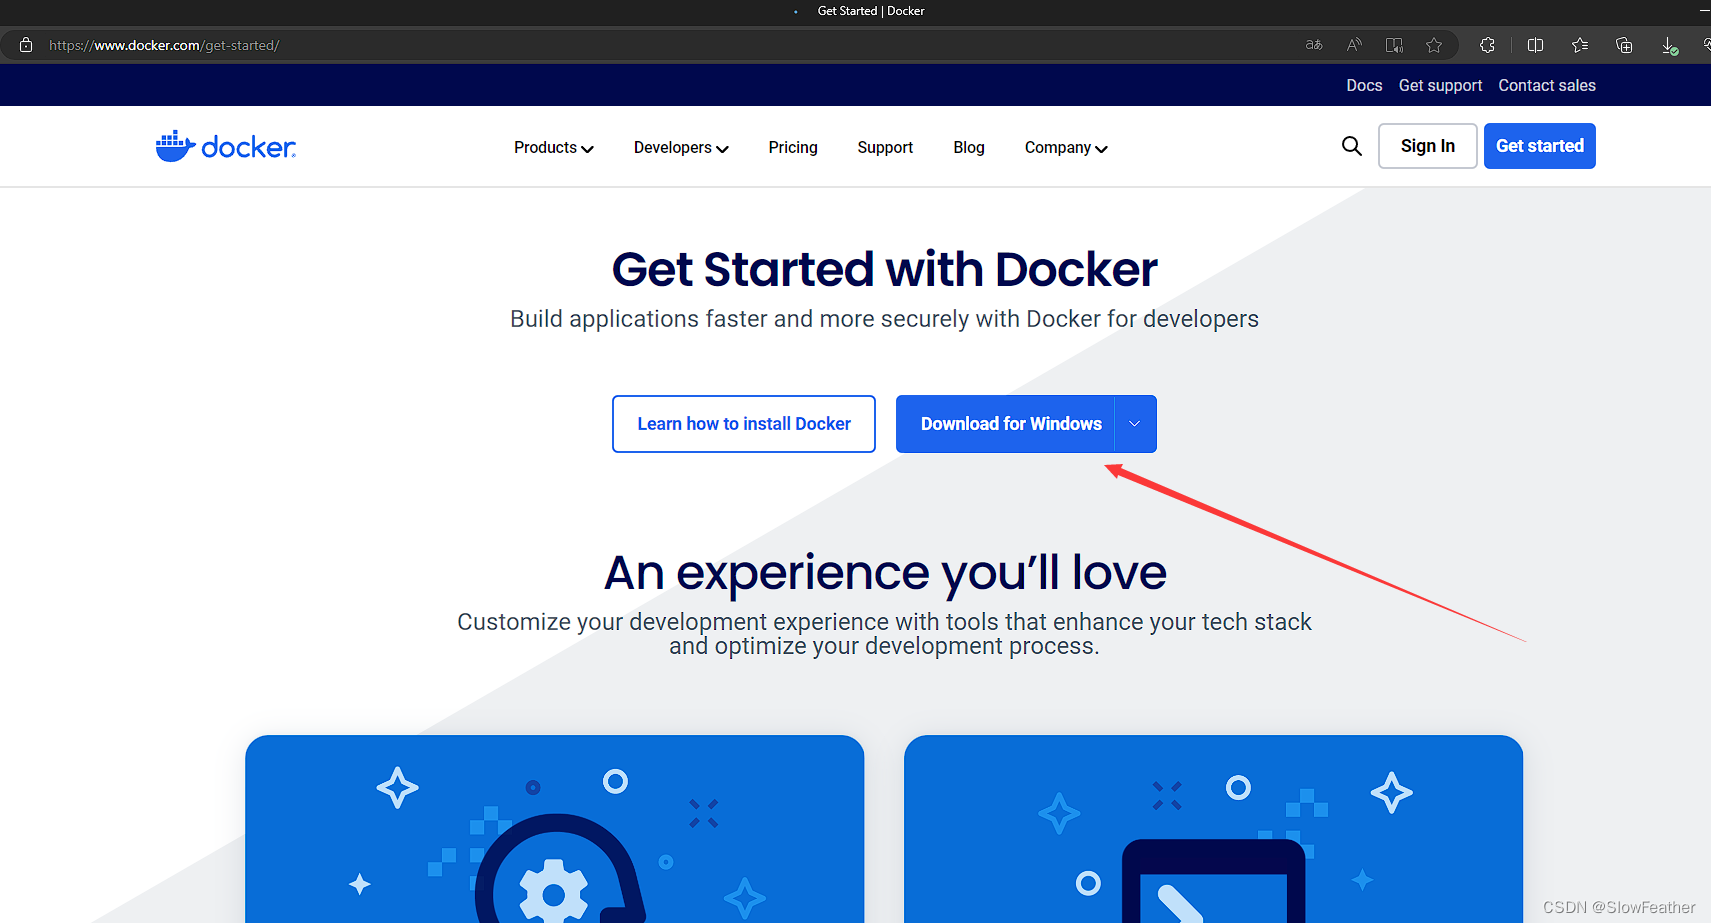This screenshot has height=923, width=1711.
Task: Click the Sign In button
Action: pyautogui.click(x=1427, y=146)
